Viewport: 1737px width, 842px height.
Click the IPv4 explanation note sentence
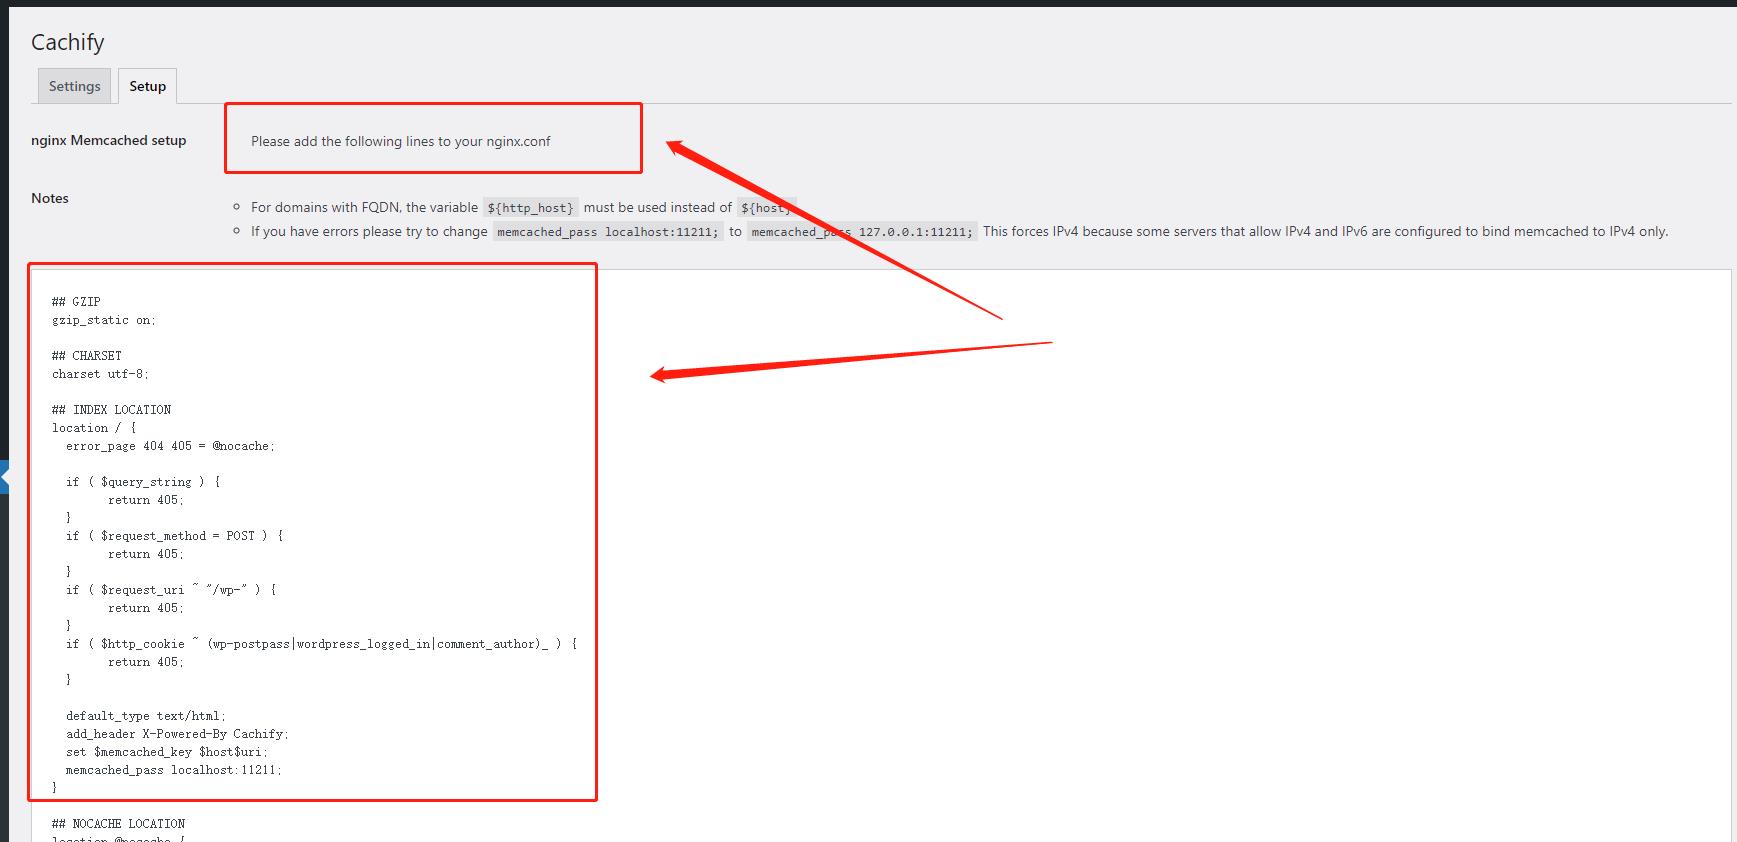click(x=1325, y=231)
